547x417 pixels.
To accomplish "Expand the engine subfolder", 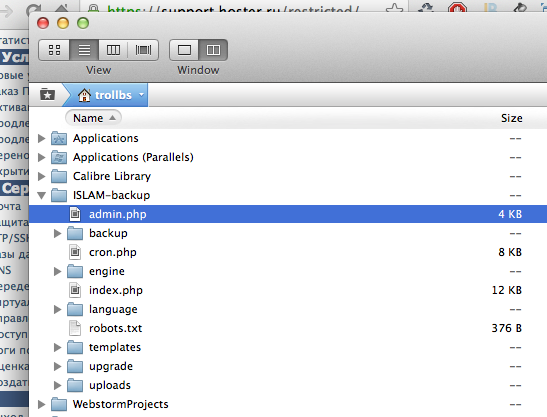I will pyautogui.click(x=58, y=271).
